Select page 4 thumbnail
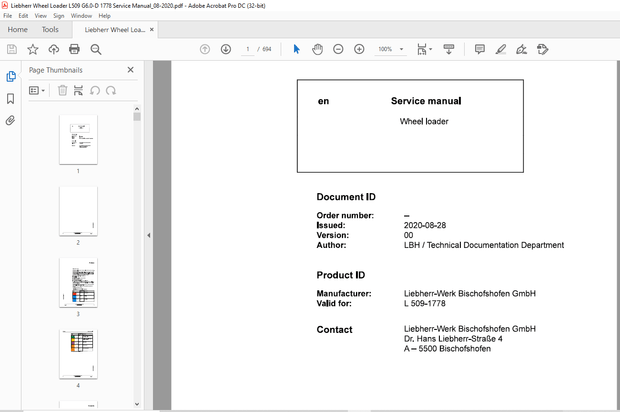Viewport: 620px width, 412px height. [x=78, y=354]
